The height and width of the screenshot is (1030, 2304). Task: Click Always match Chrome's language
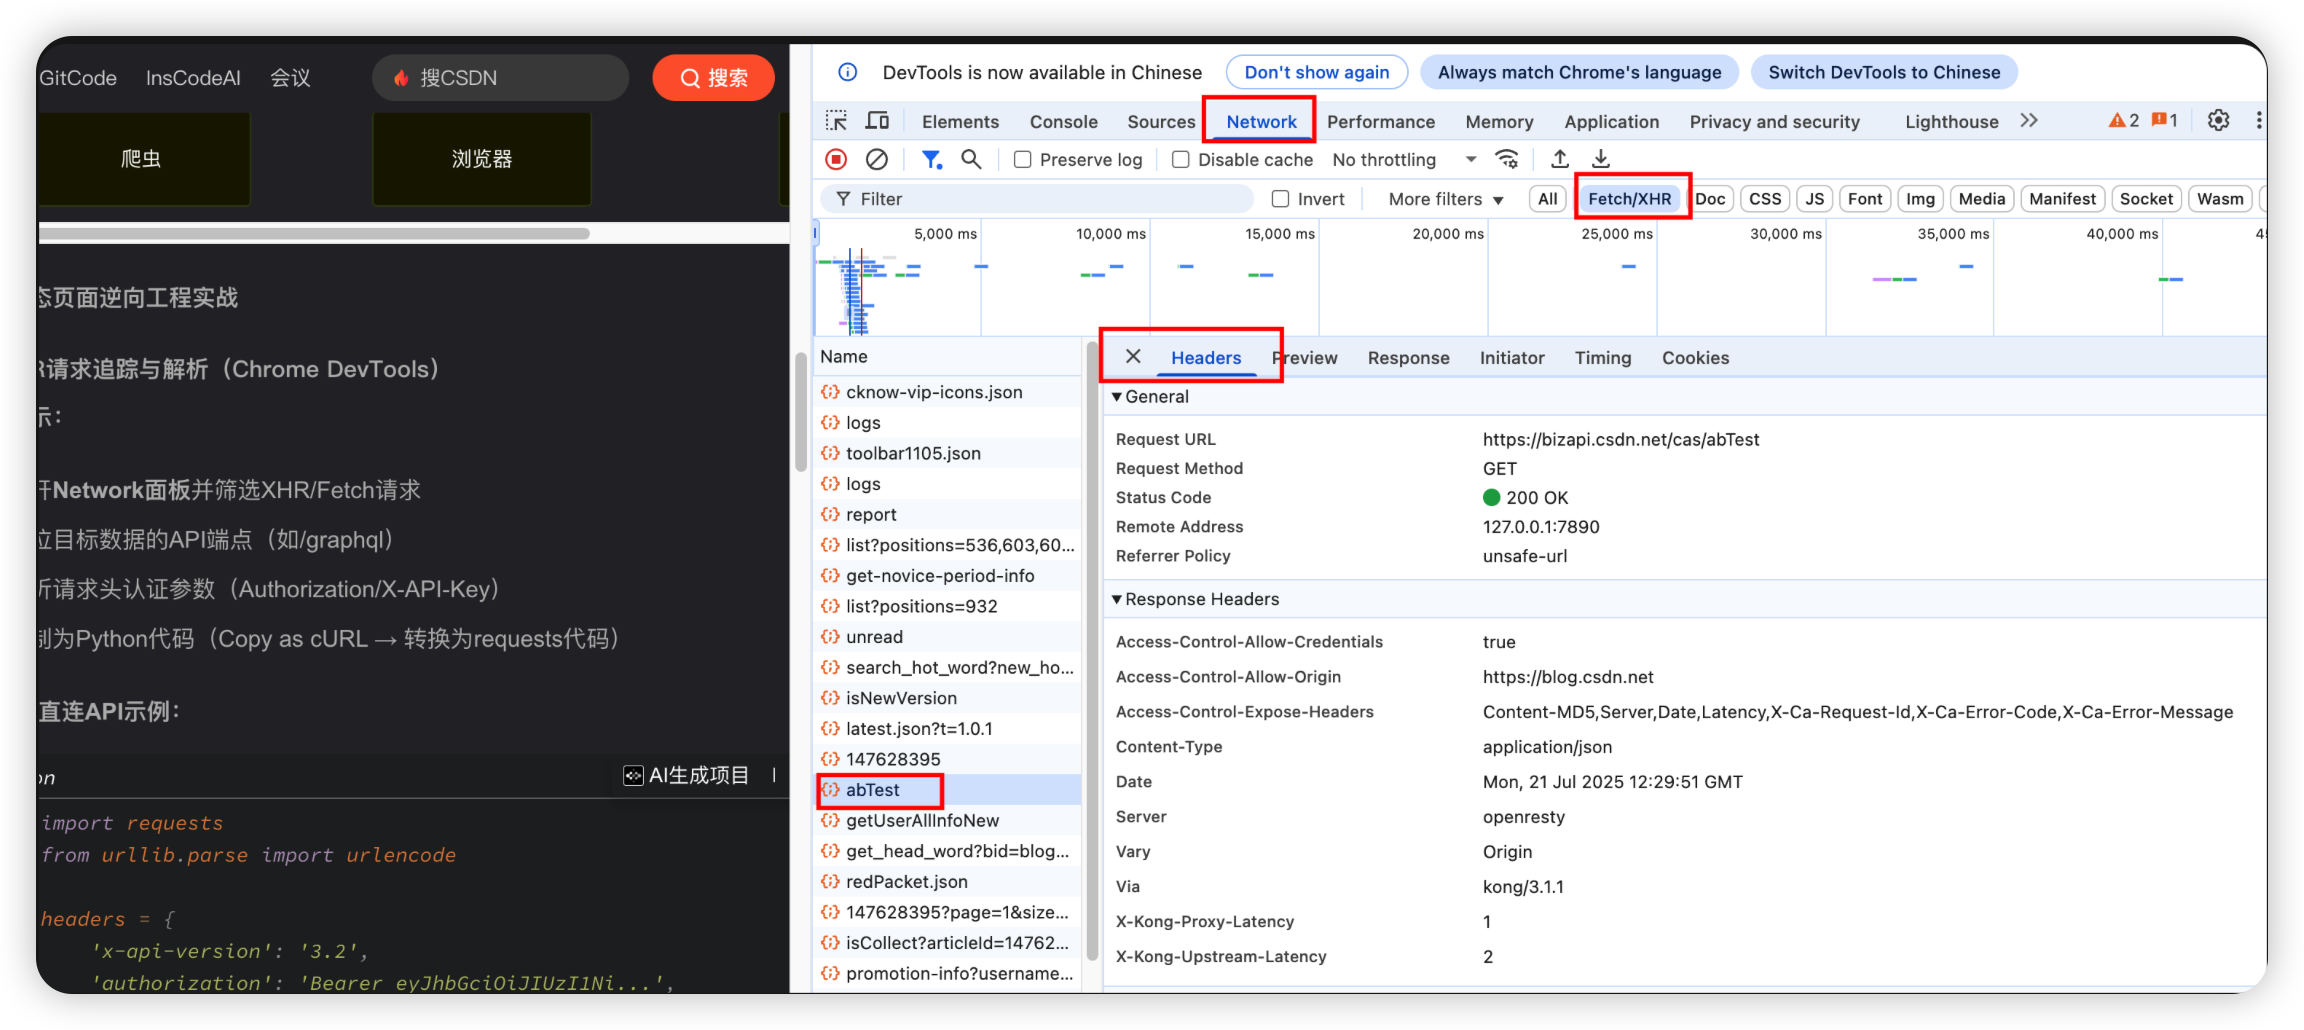[1579, 72]
